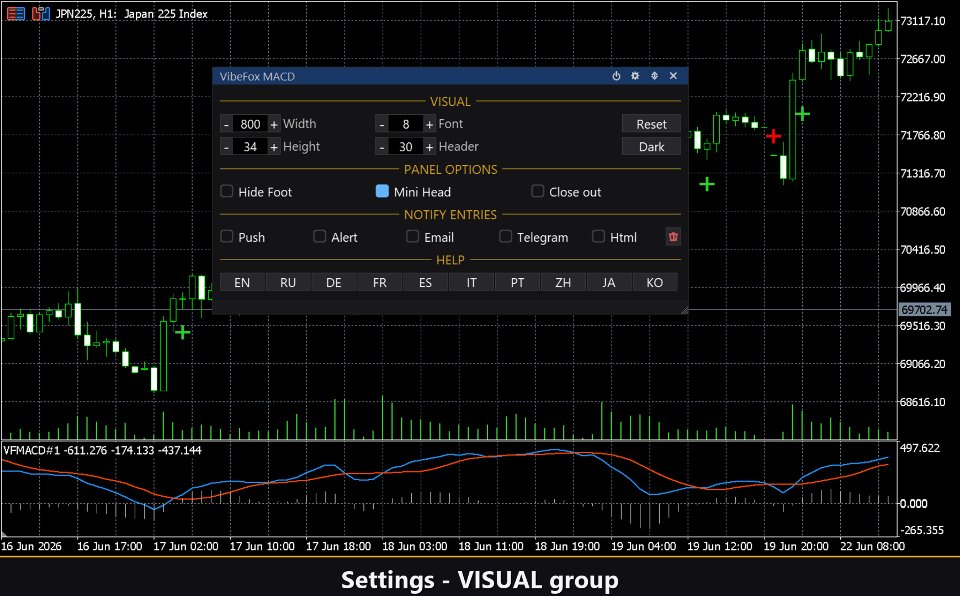Increase the Width value with plus

(274, 124)
